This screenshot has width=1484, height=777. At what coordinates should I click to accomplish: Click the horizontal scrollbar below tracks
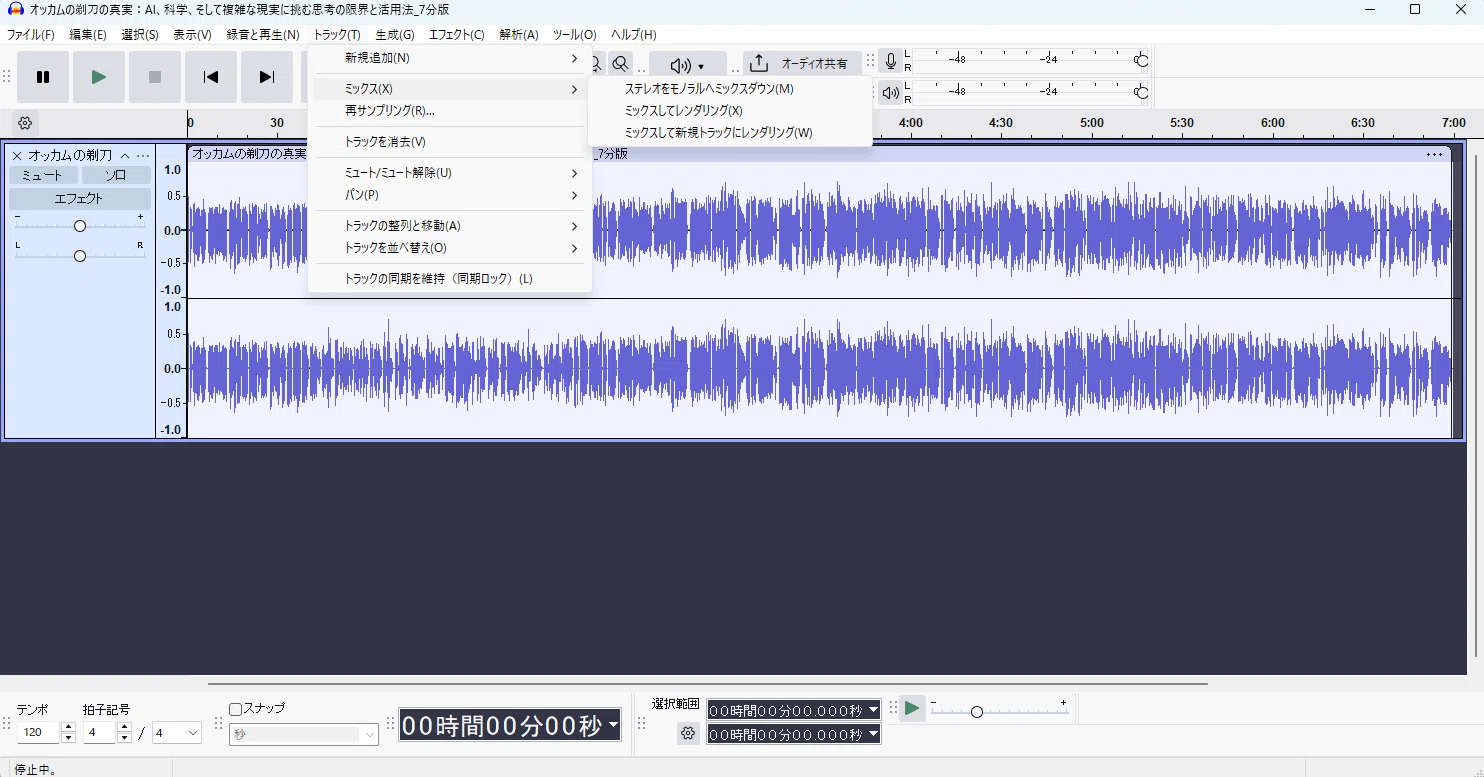click(707, 684)
